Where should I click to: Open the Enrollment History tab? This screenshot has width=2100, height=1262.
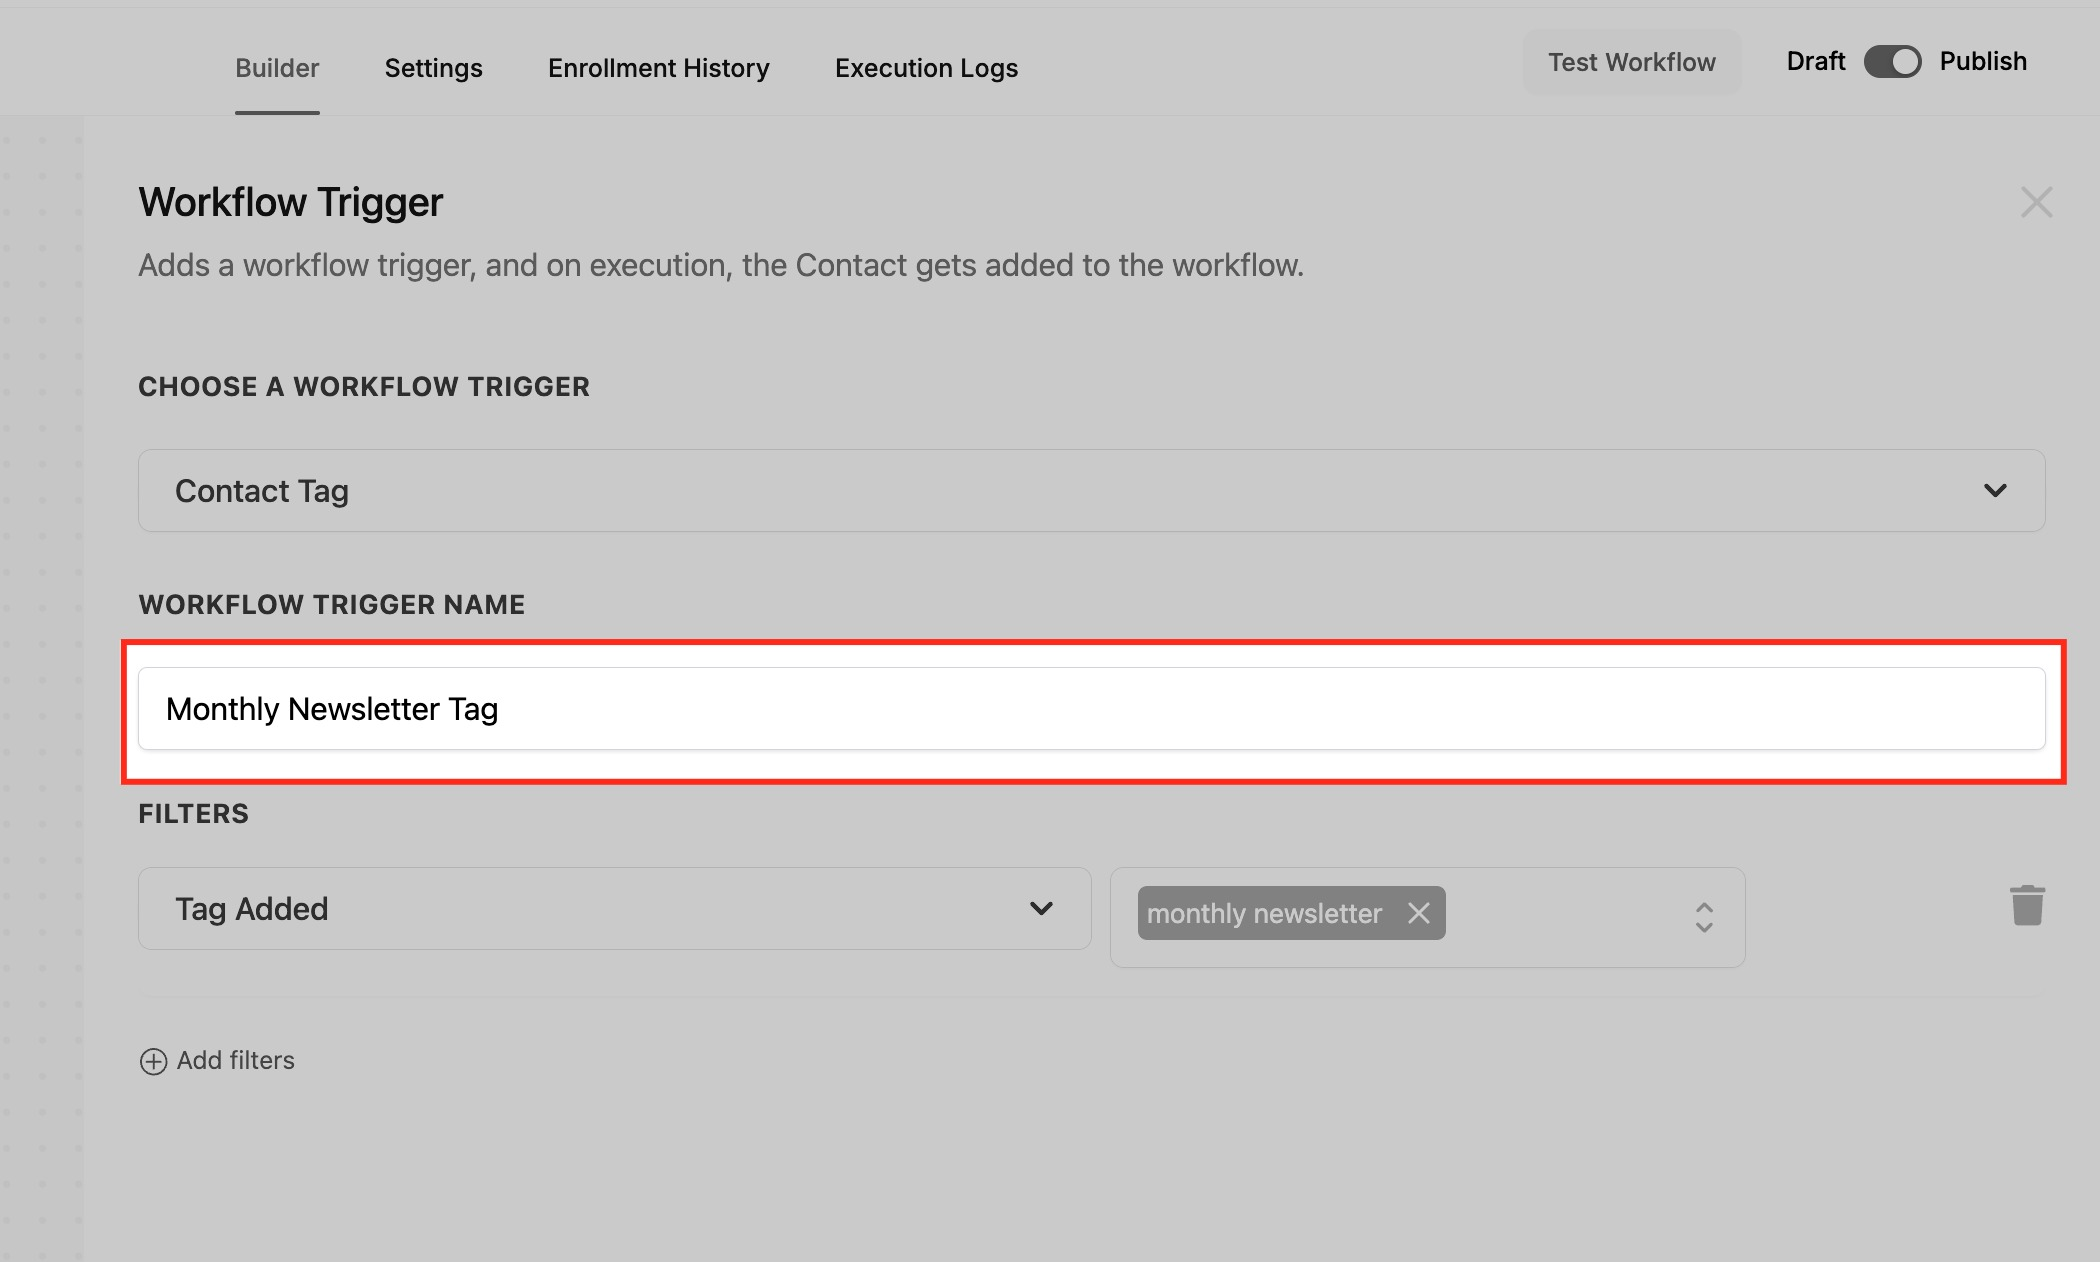point(658,68)
